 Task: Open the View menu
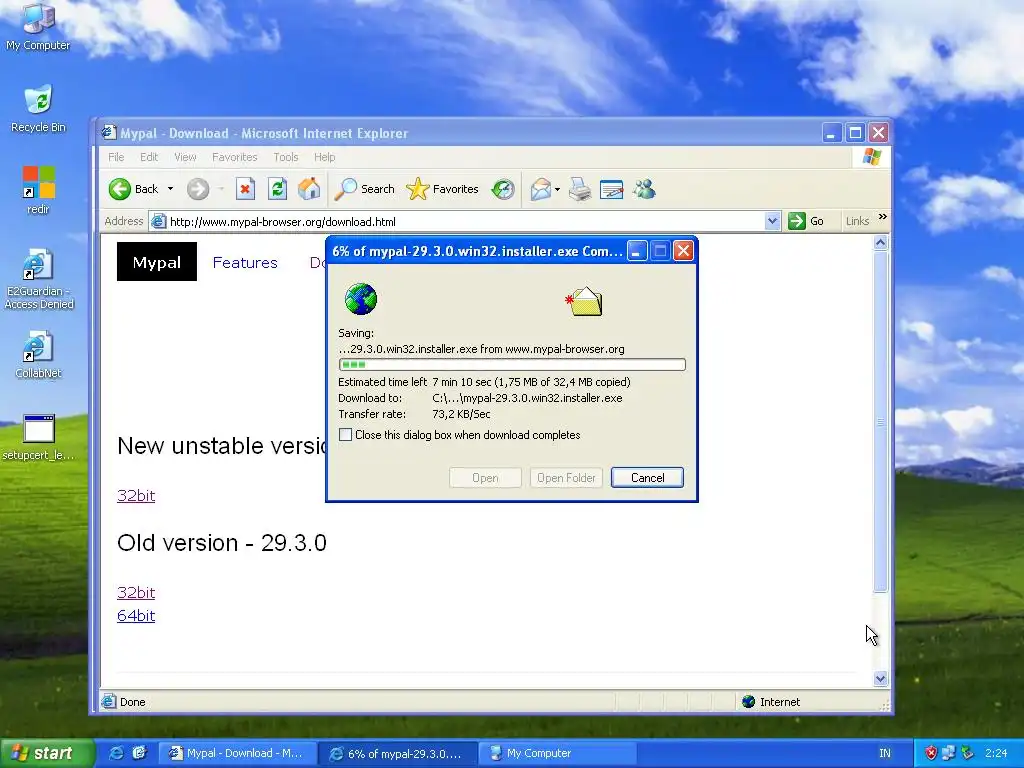point(185,157)
